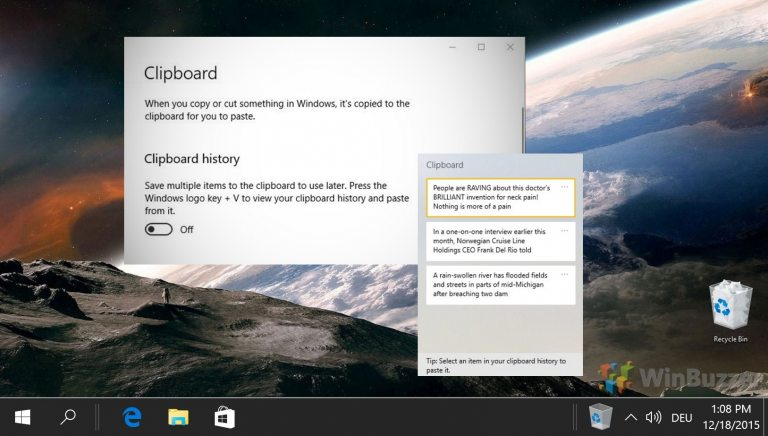Viewport: 768px width, 436px height.
Task: Select the Recycle Bin desktop icon
Action: pos(730,312)
